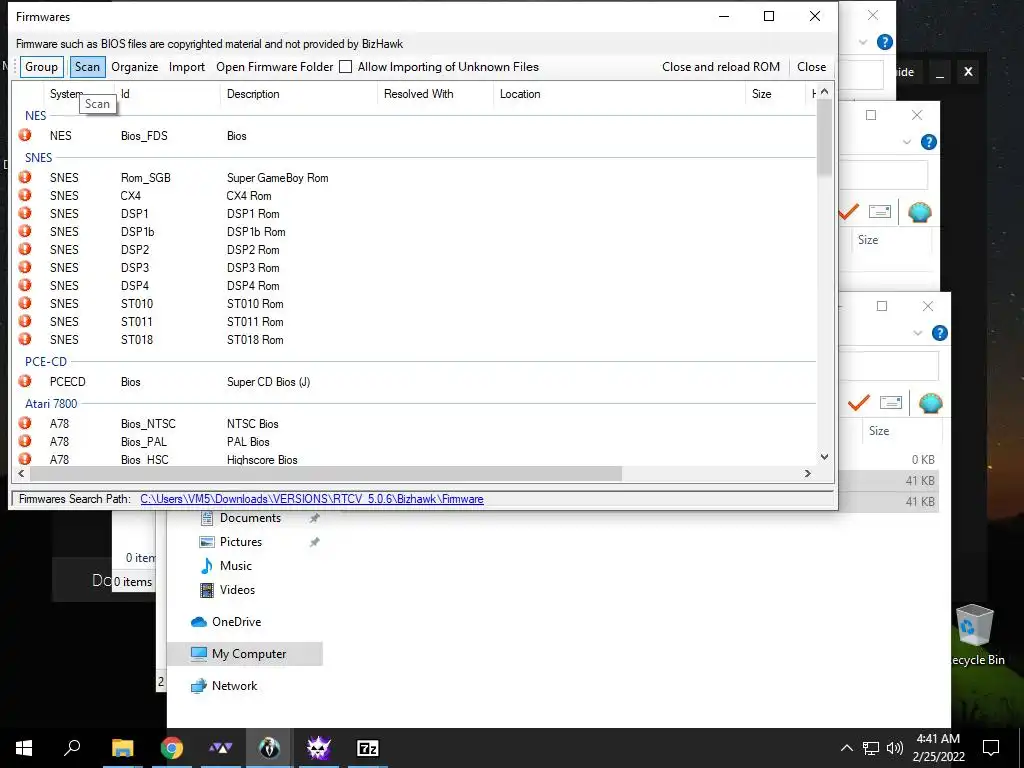Open Pictures in File Explorer sidebar
This screenshot has width=1024, height=768.
(240, 542)
